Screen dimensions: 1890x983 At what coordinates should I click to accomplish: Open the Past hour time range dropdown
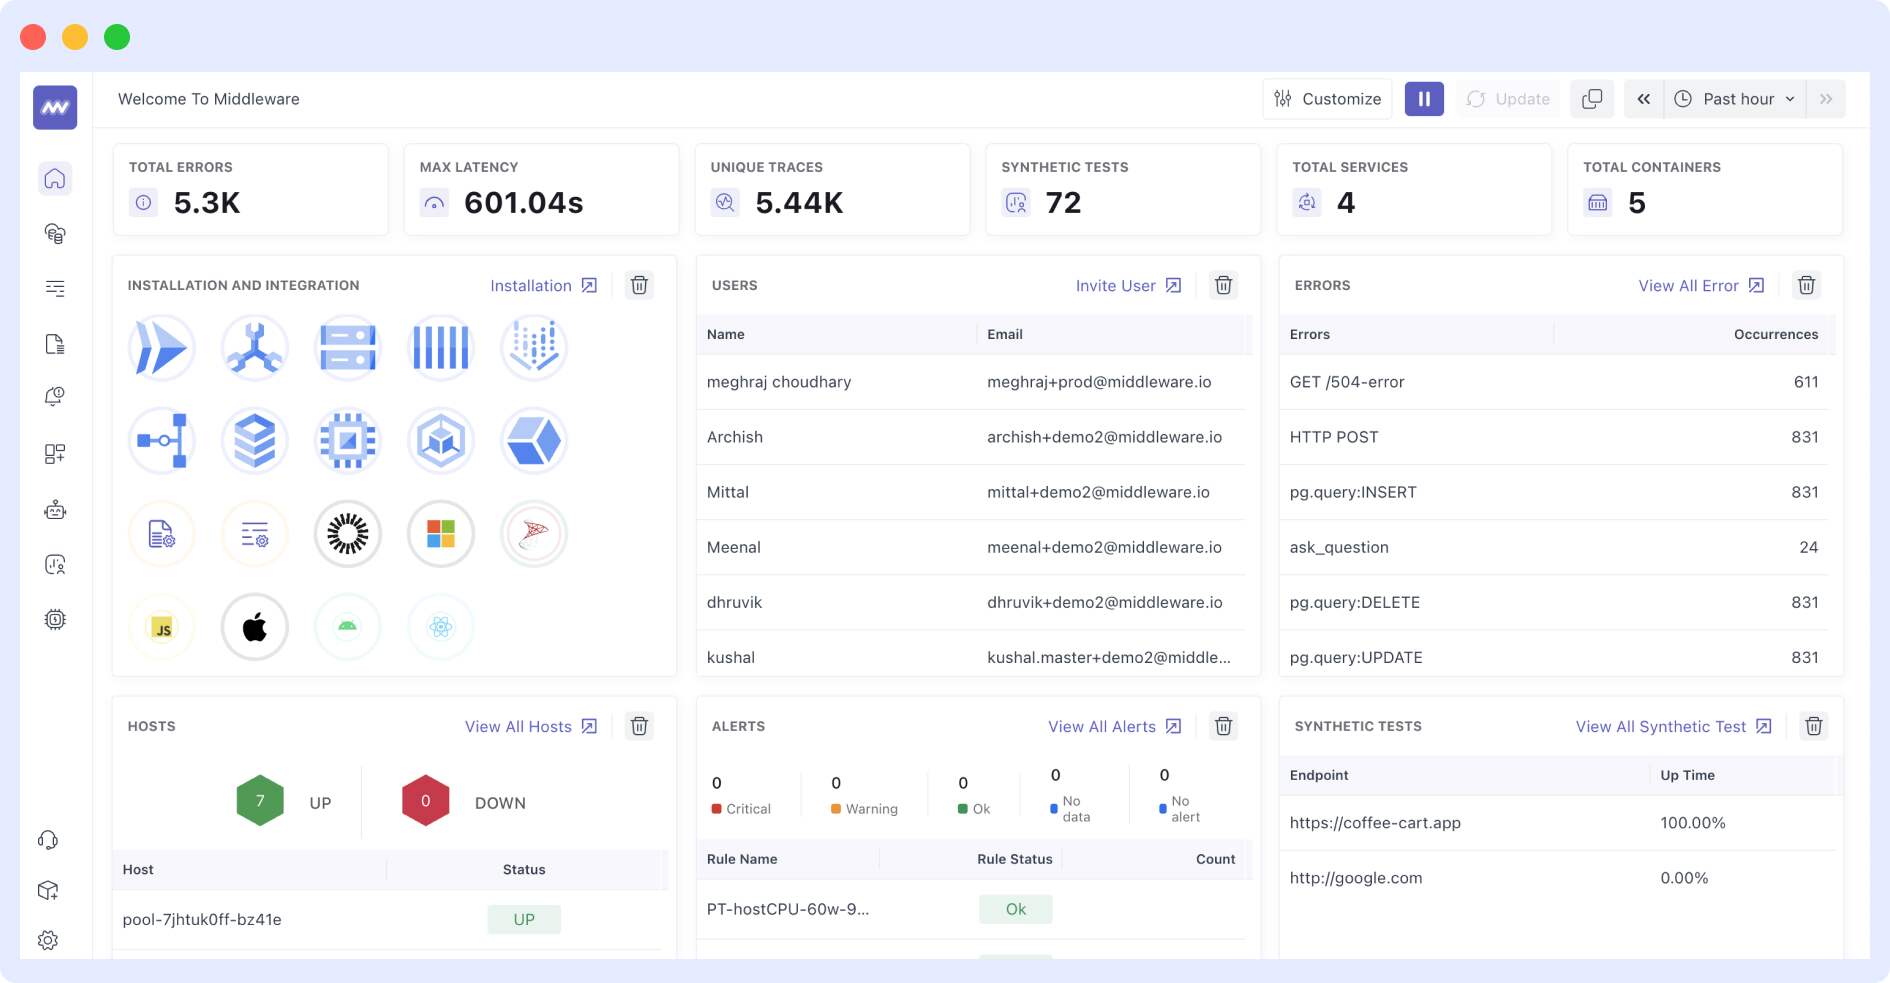click(1736, 99)
